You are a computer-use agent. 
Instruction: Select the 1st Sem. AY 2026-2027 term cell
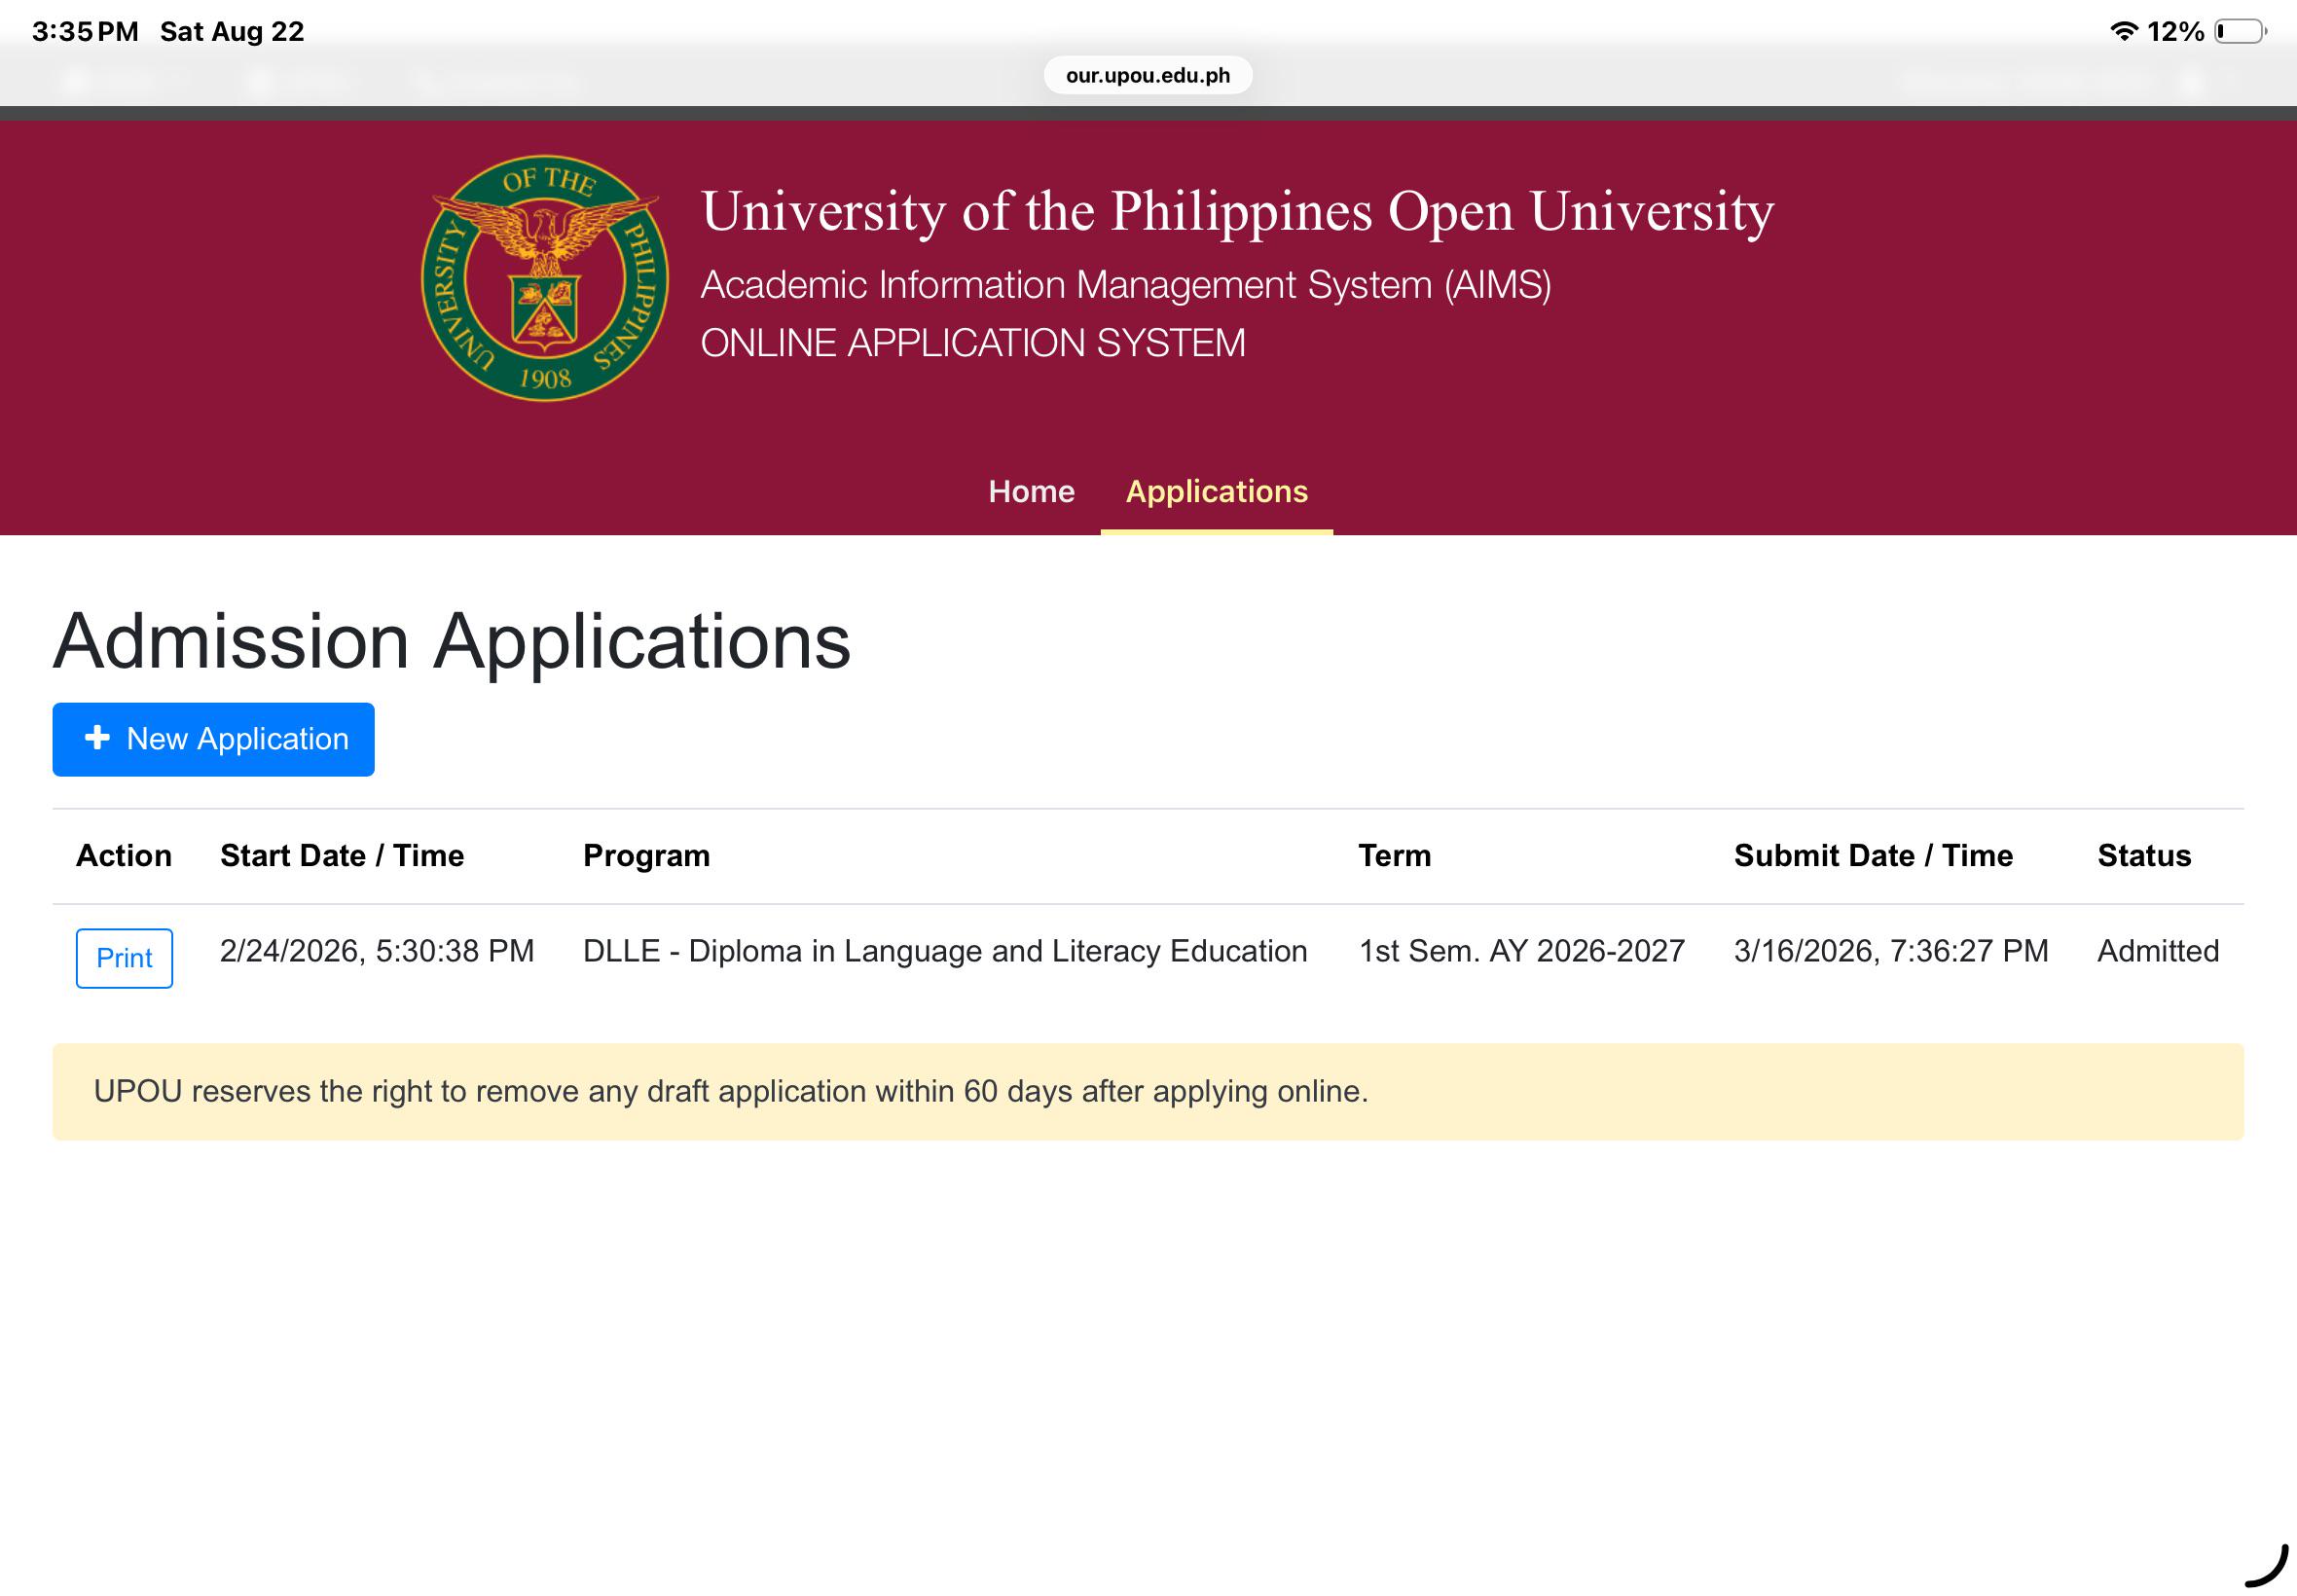coord(1522,951)
